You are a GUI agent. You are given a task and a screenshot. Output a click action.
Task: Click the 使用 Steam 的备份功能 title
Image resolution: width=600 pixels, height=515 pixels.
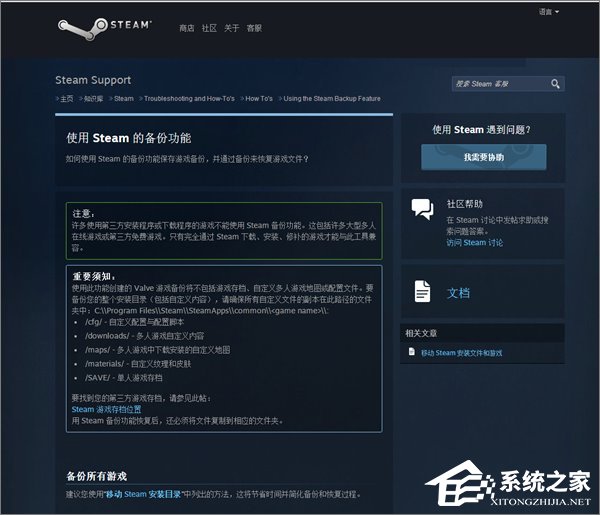pyautogui.click(x=129, y=138)
